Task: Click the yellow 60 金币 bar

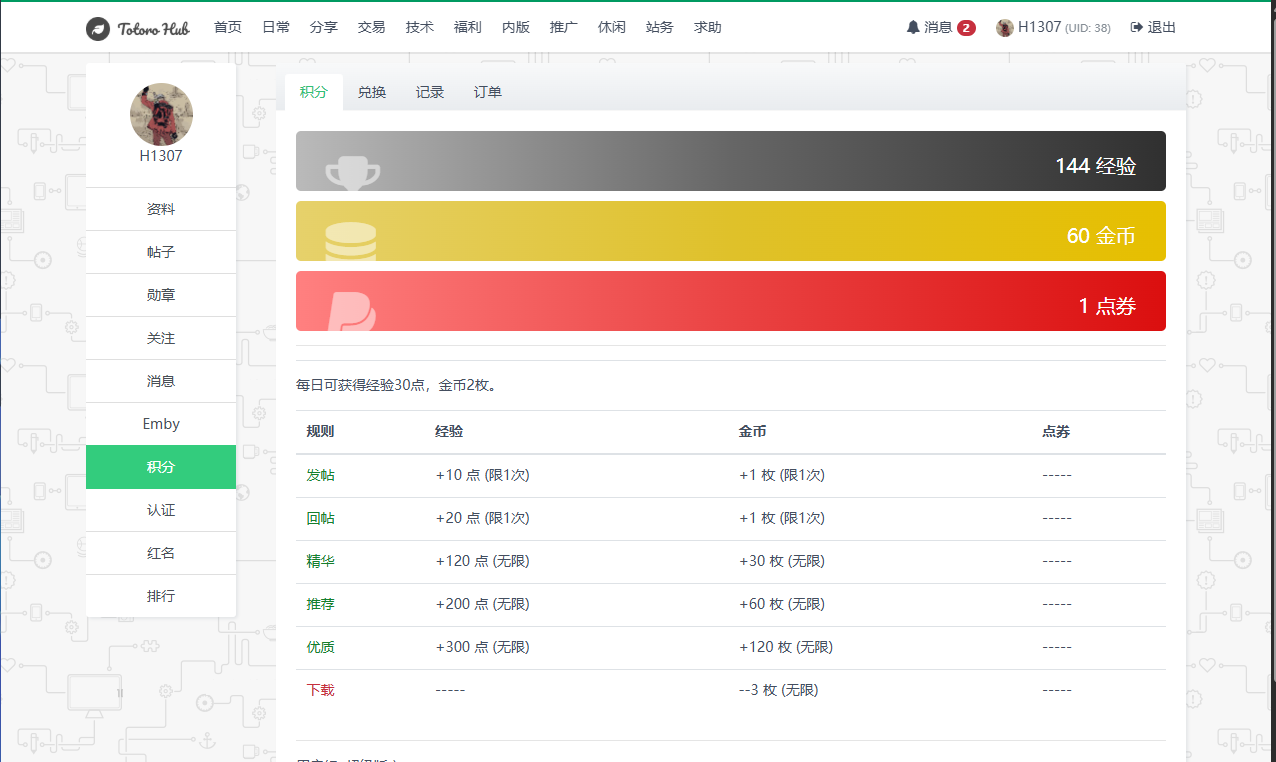Action: 731,231
